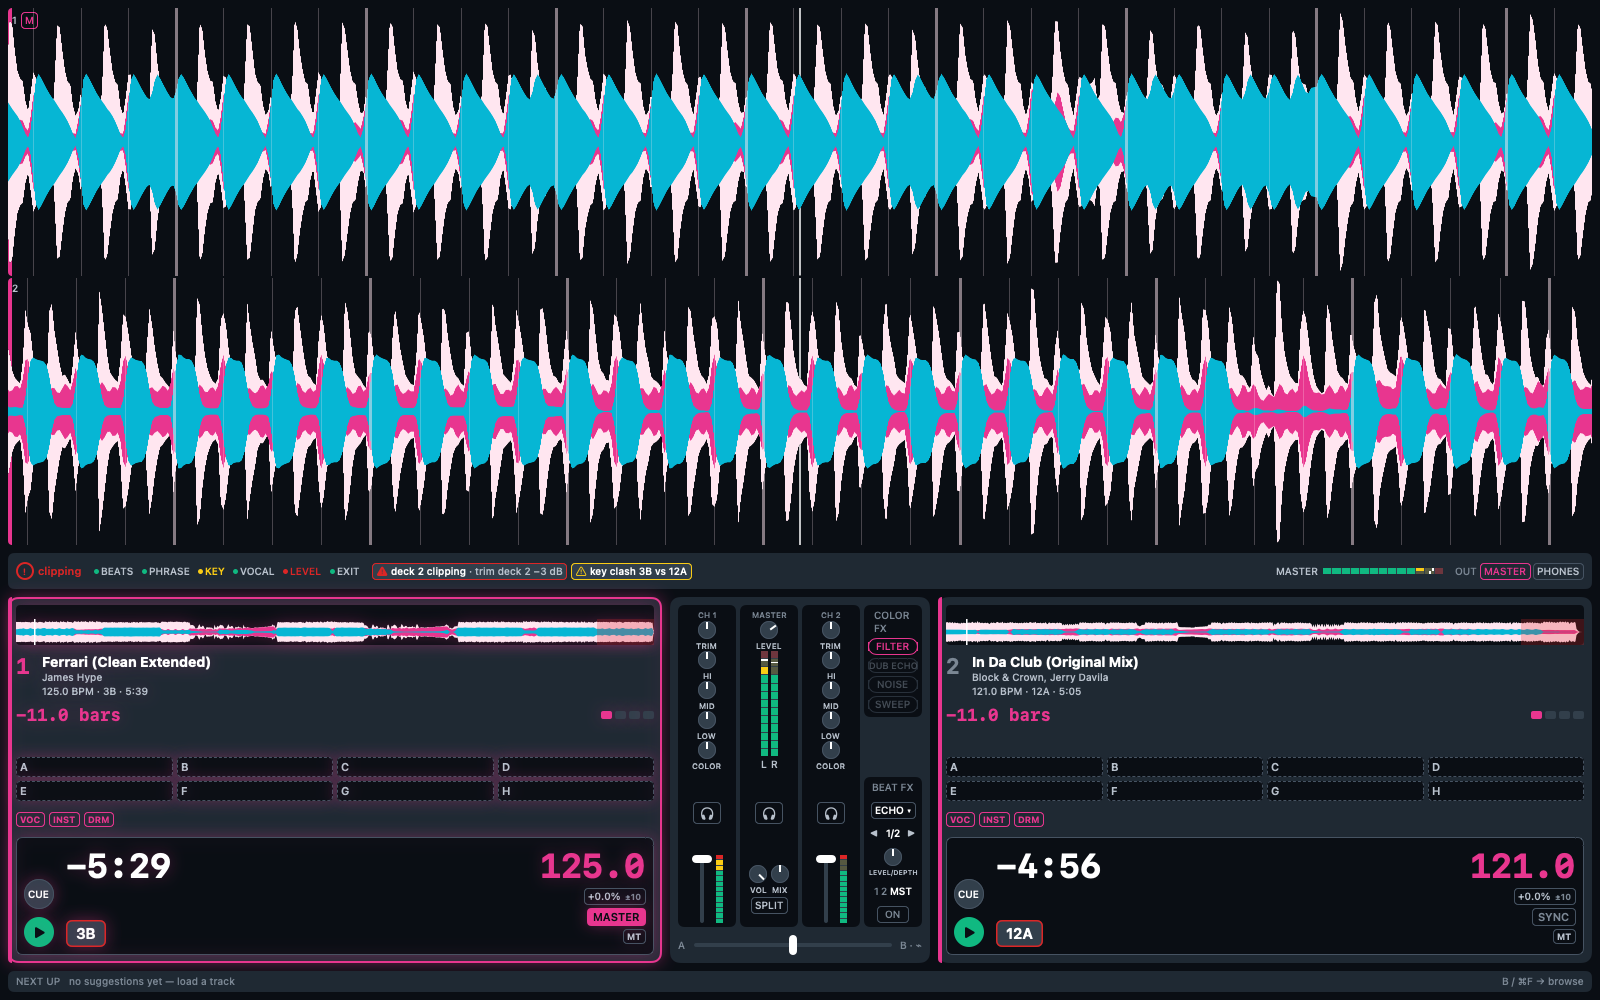Viewport: 1600px width, 1000px height.
Task: Select the NOISE color FX
Action: coord(893,685)
